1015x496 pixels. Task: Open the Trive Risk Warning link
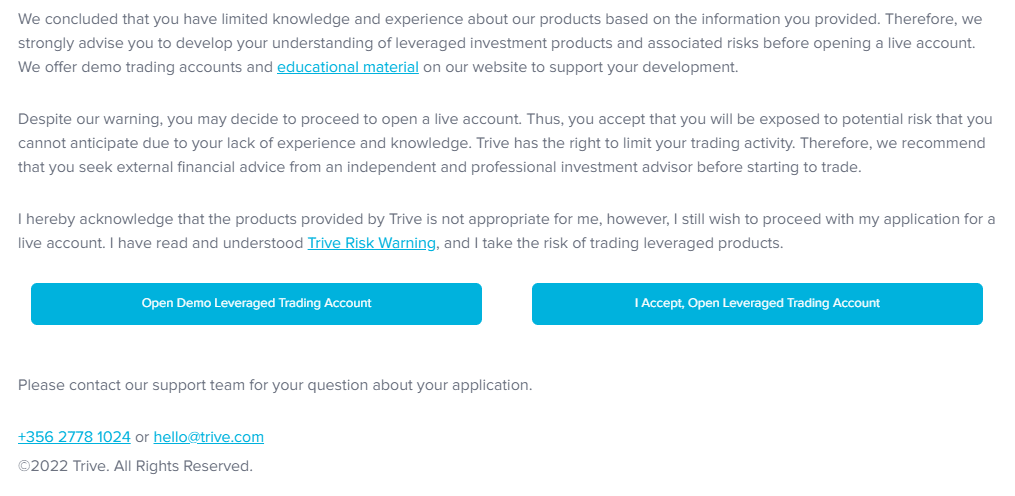pos(372,243)
